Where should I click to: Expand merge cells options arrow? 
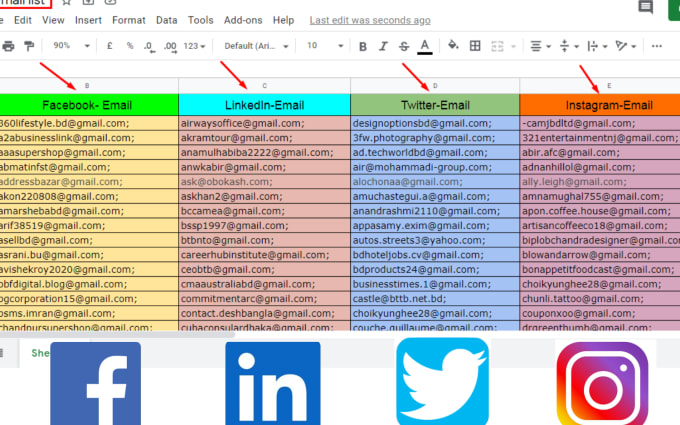coord(513,46)
